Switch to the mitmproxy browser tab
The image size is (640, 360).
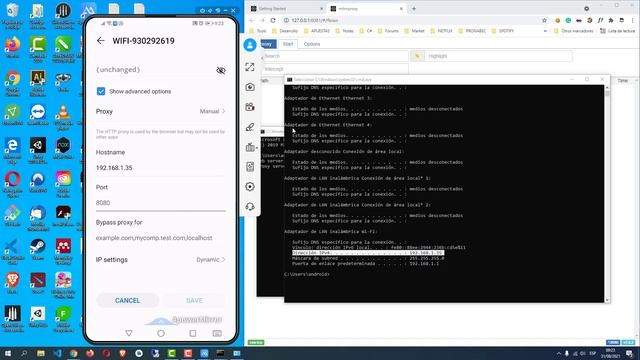pos(367,9)
